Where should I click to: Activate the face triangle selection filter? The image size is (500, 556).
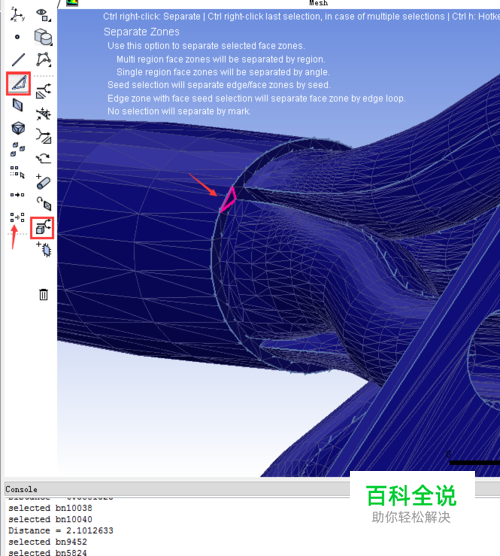pyautogui.click(x=18, y=83)
